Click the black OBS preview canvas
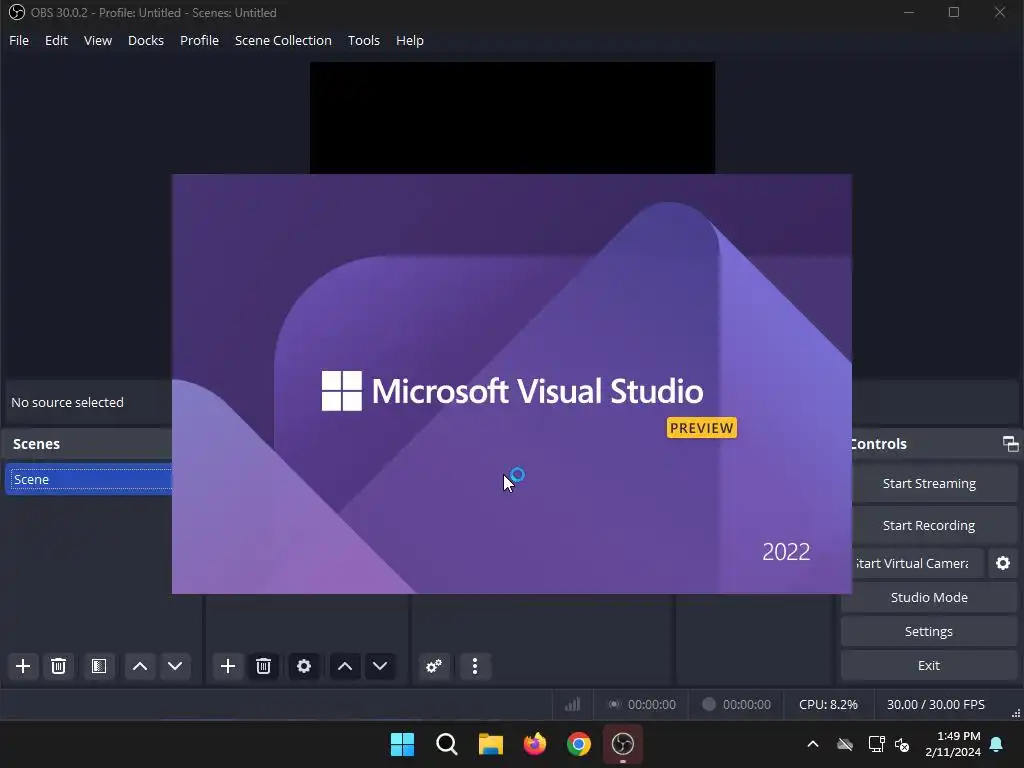1024x768 pixels. point(512,118)
